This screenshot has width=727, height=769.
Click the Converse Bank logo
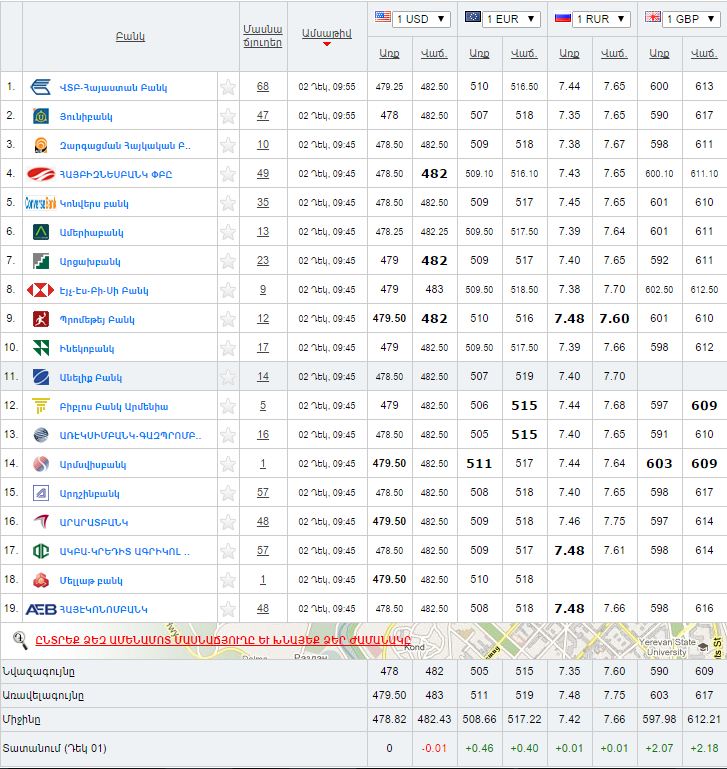[40, 203]
